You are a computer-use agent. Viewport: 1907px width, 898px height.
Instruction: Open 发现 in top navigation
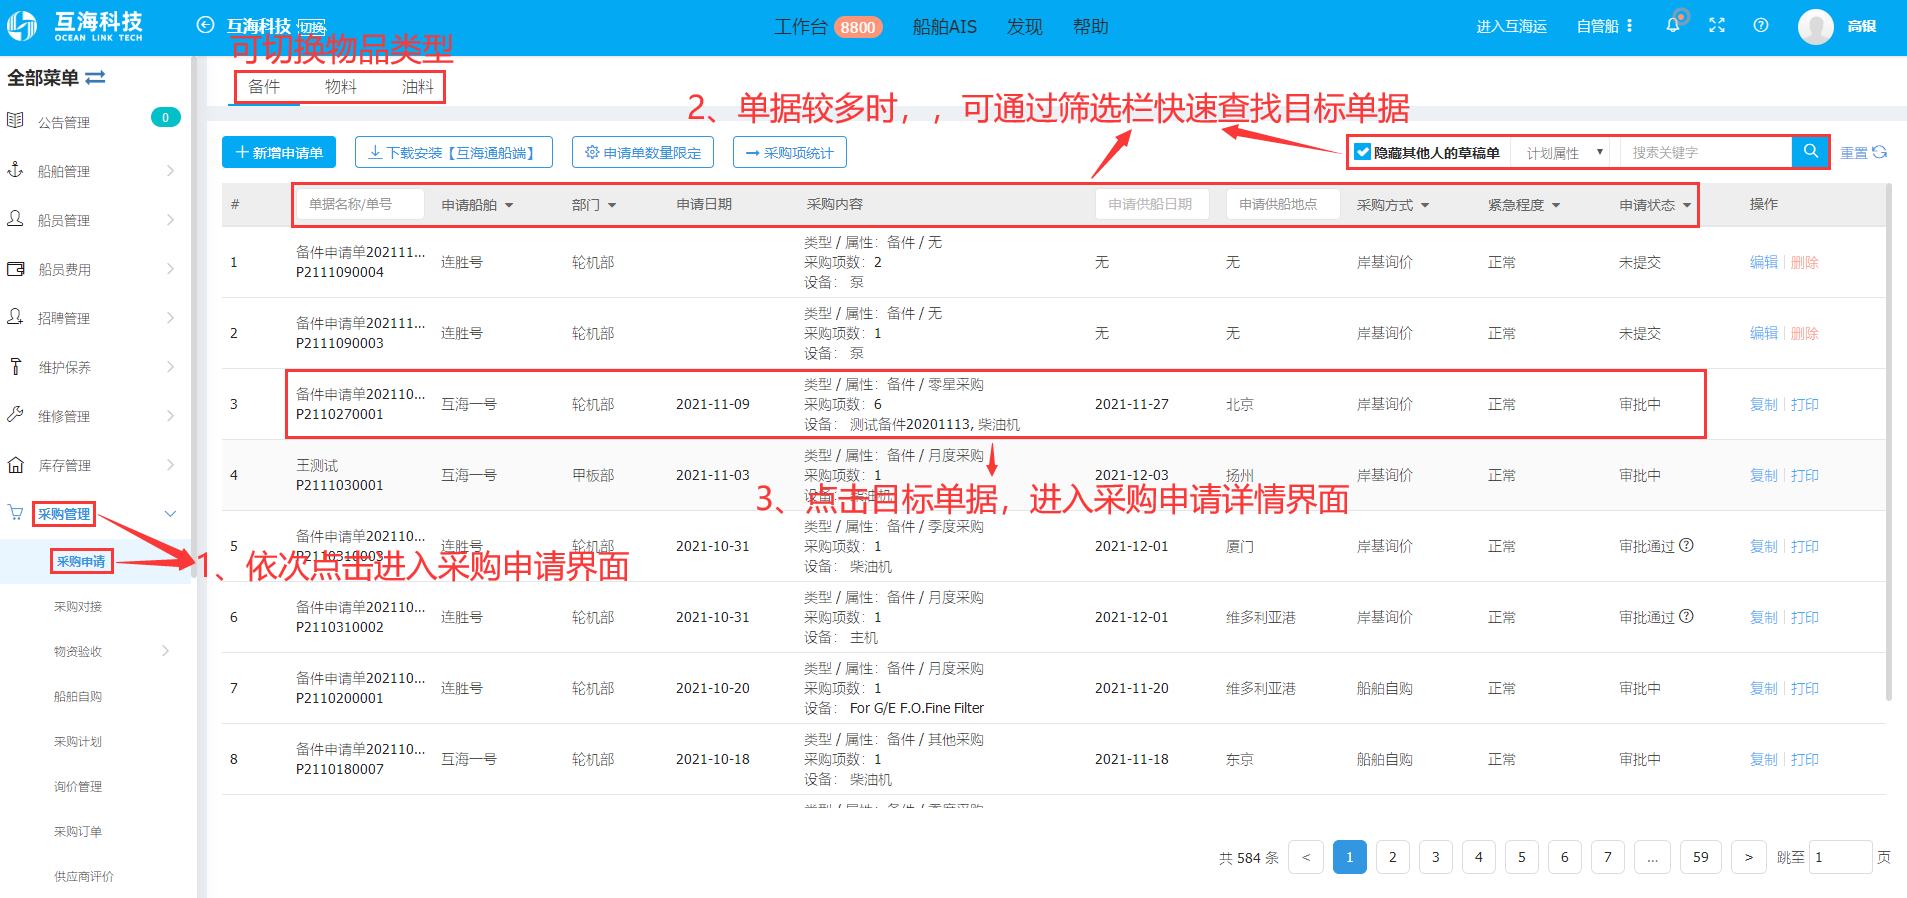click(x=1024, y=26)
